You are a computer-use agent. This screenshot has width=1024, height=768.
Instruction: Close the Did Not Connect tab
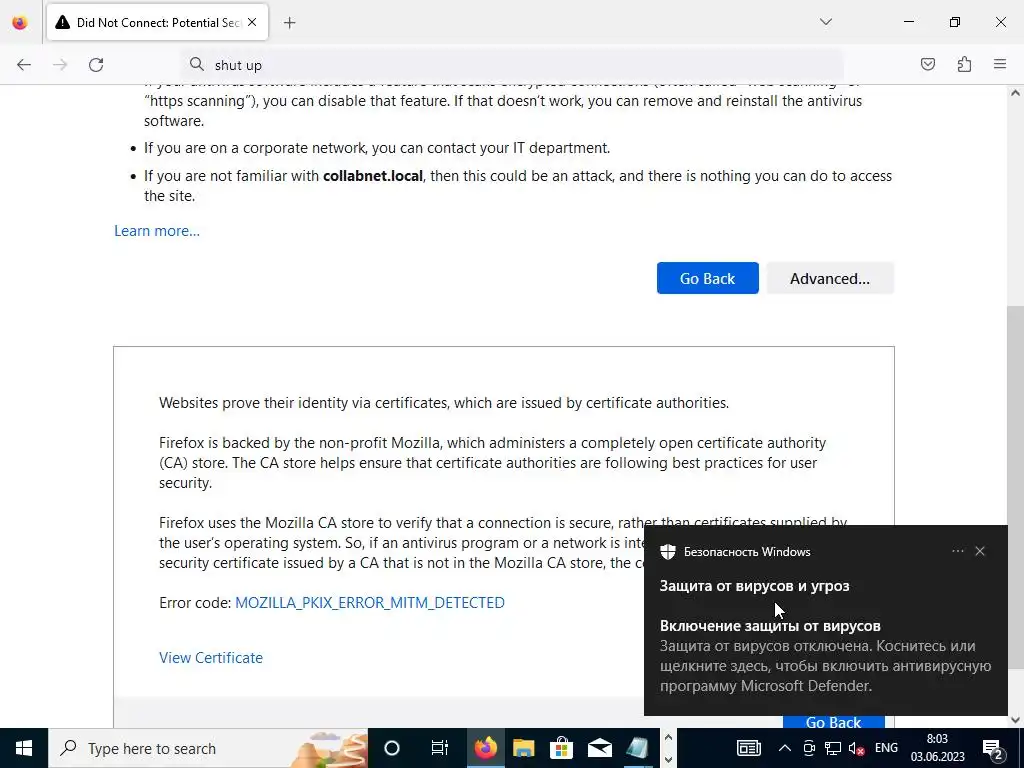[x=252, y=22]
